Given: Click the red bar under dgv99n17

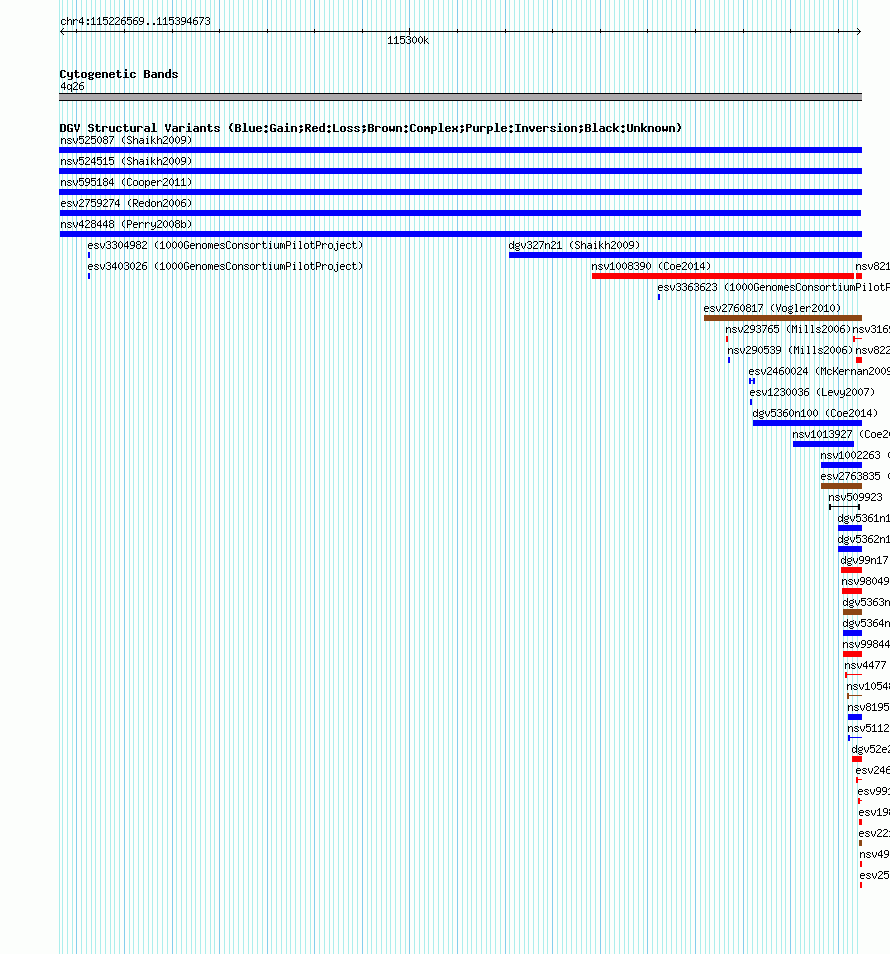Looking at the screenshot, I should (851, 570).
